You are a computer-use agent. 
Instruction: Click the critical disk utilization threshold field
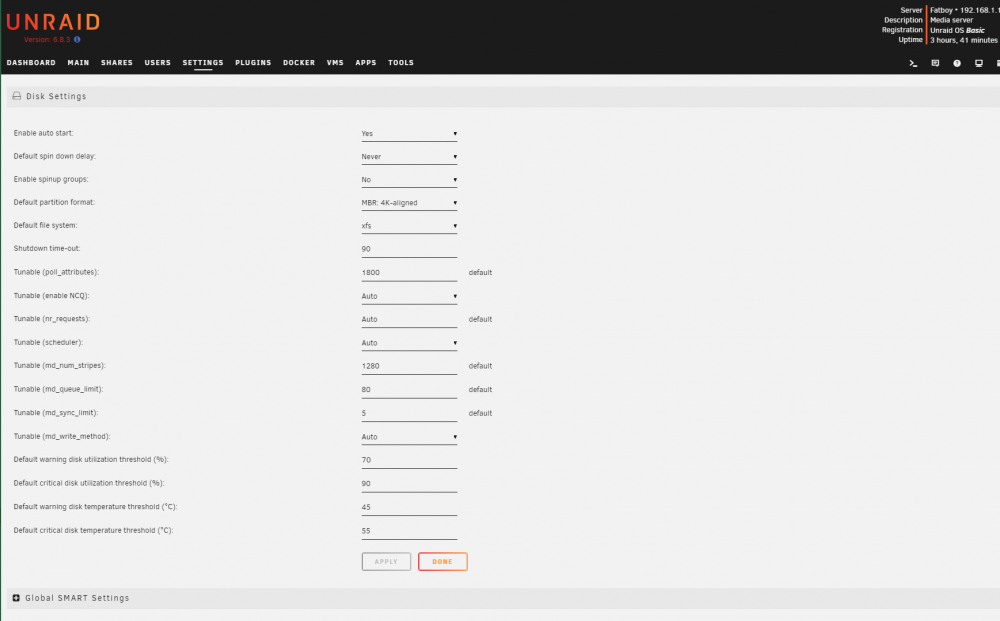pyautogui.click(x=409, y=484)
